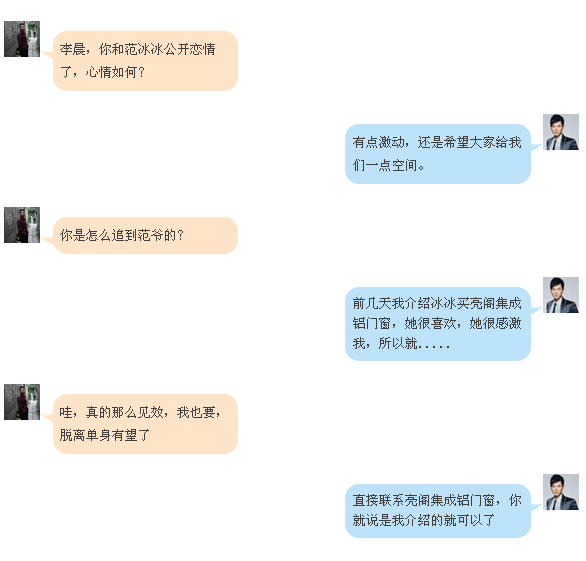Select the blue bubble starting 直接联系亮阁集成铝门窗
The height and width of the screenshot is (561, 586).
point(438,511)
